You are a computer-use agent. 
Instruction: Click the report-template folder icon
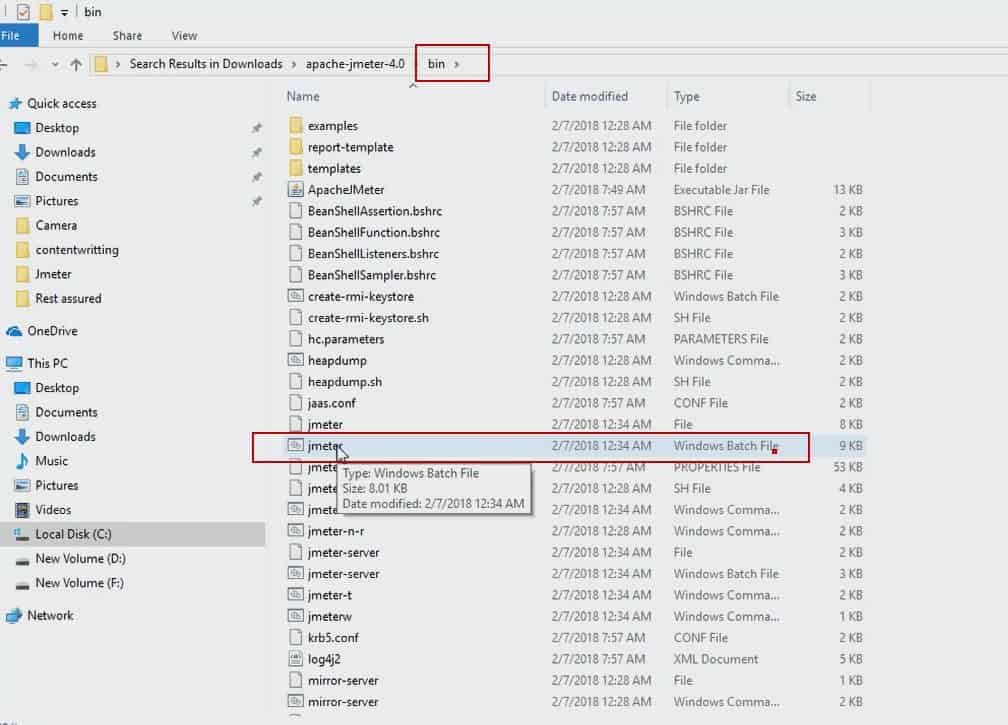tap(295, 147)
